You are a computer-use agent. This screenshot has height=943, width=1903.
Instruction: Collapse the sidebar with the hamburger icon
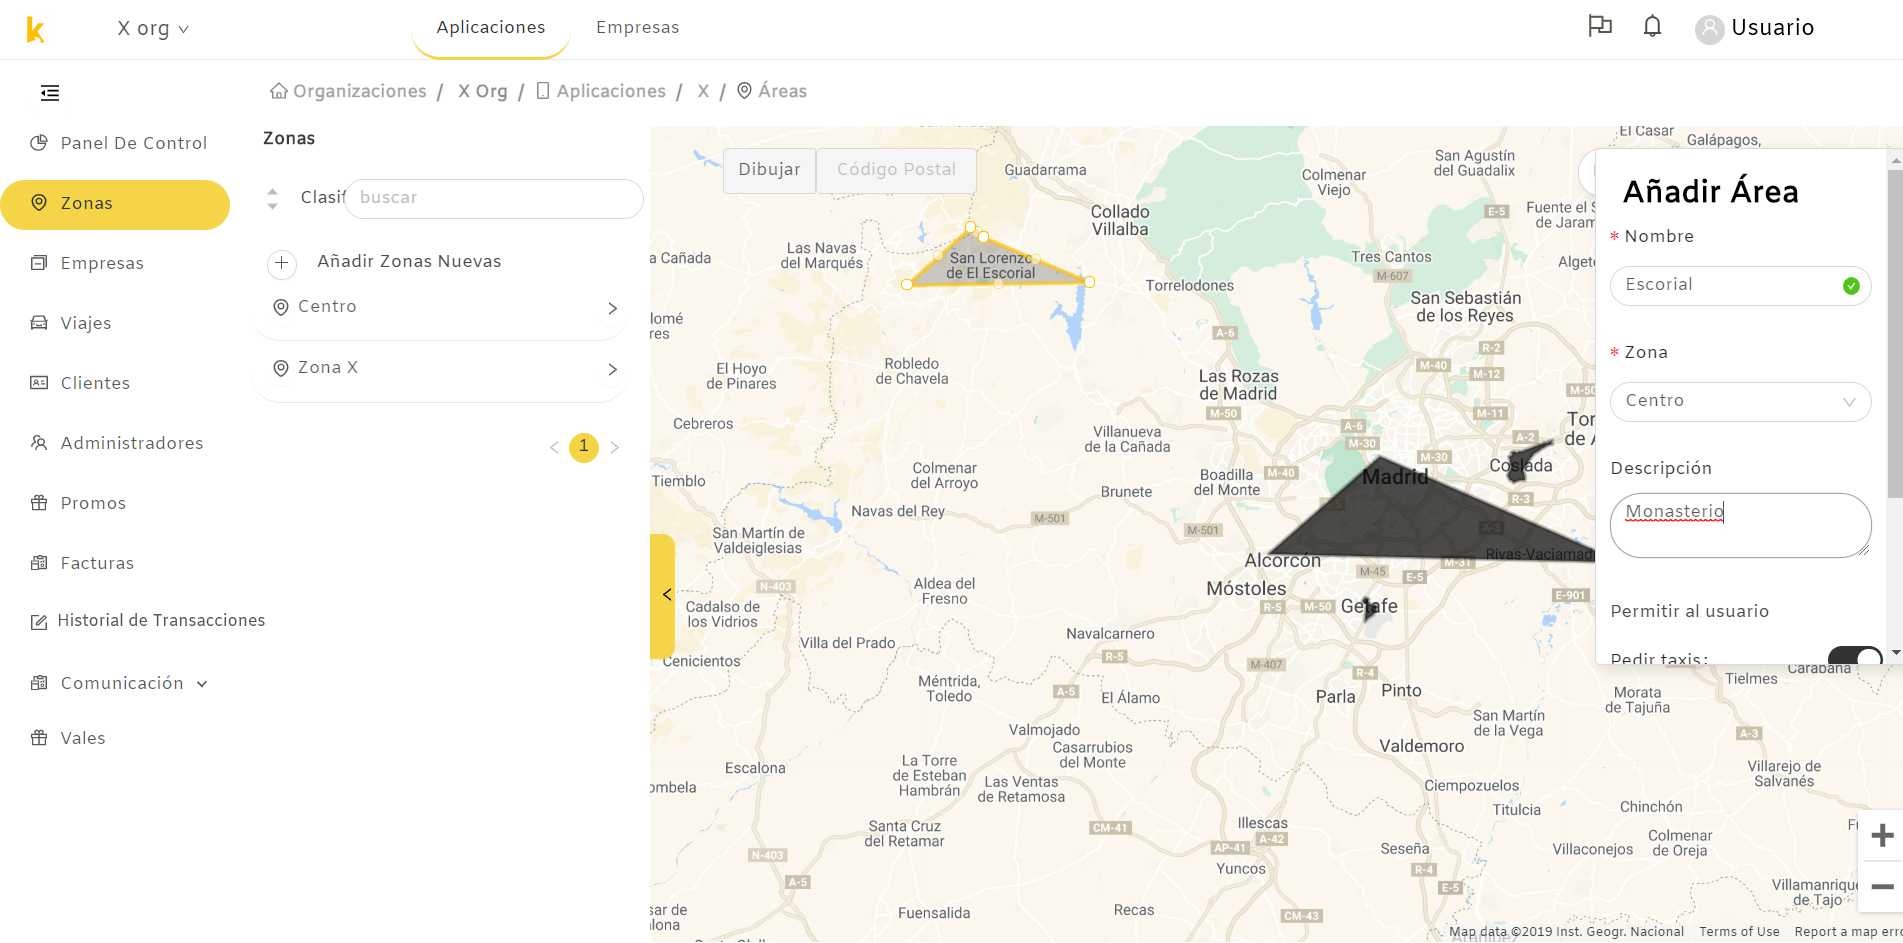coord(50,93)
